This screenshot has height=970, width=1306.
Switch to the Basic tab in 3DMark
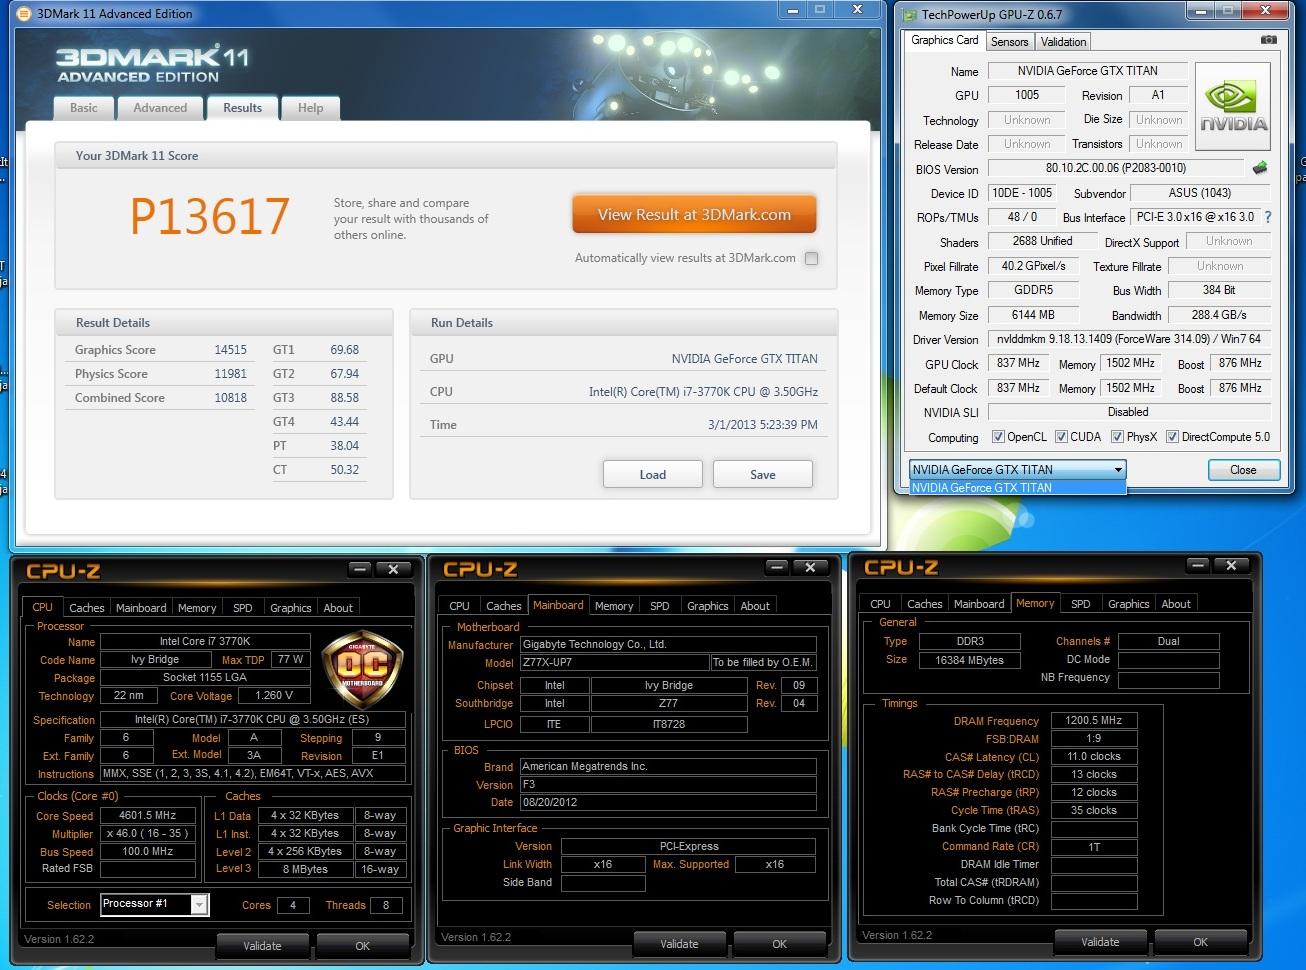pos(84,108)
